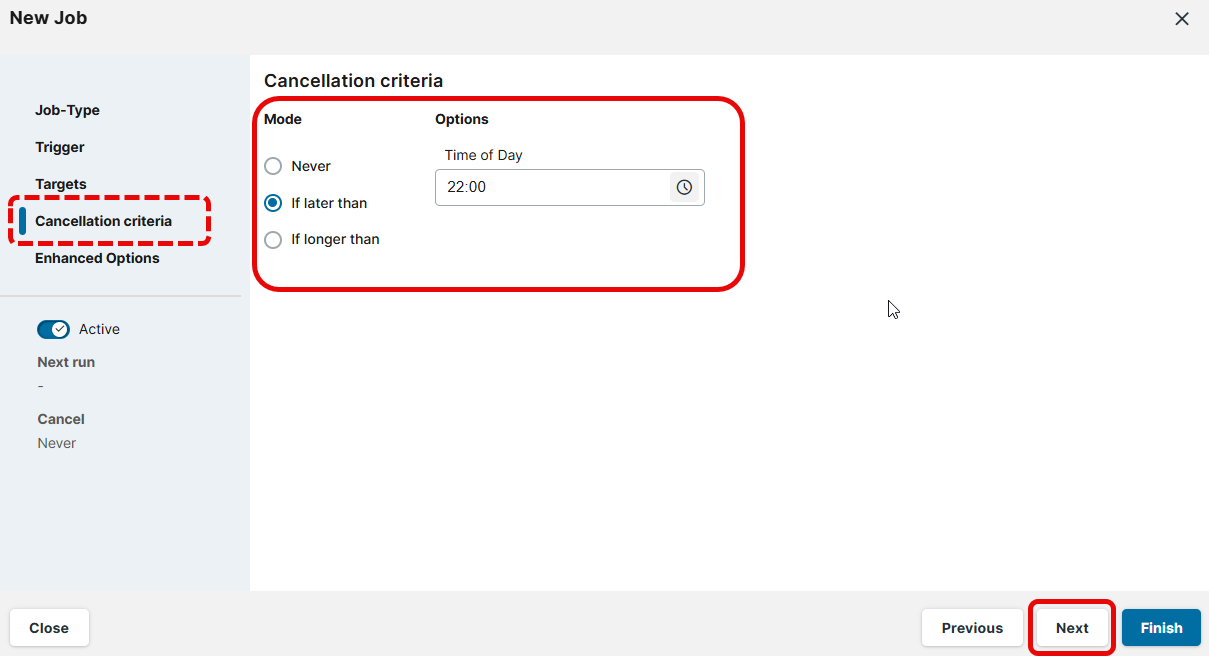Click the Cancellation criteria page heading
The image size is (1209, 656).
click(x=353, y=80)
